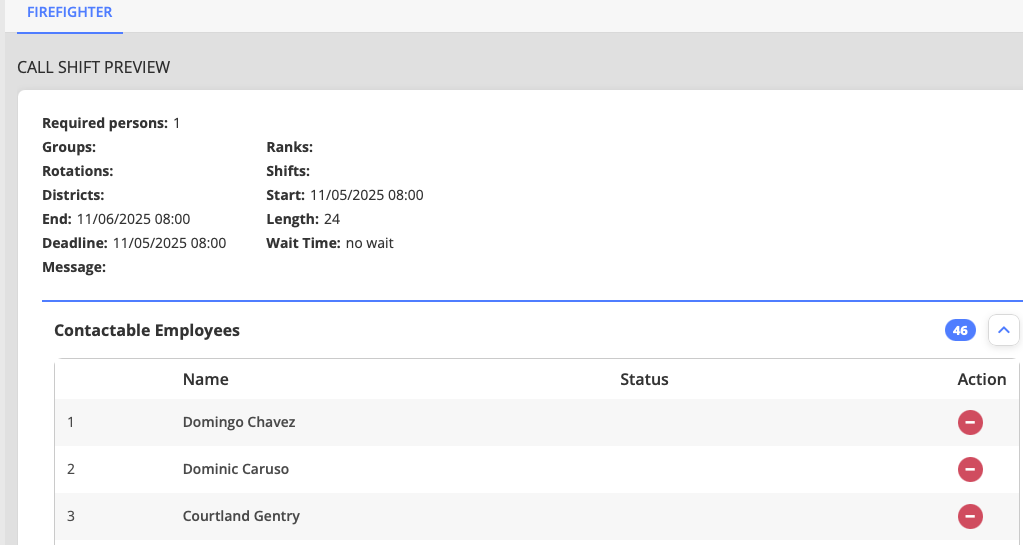Click the CALL SHIFT PREVIEW heading
The width and height of the screenshot is (1023, 545).
click(x=94, y=67)
